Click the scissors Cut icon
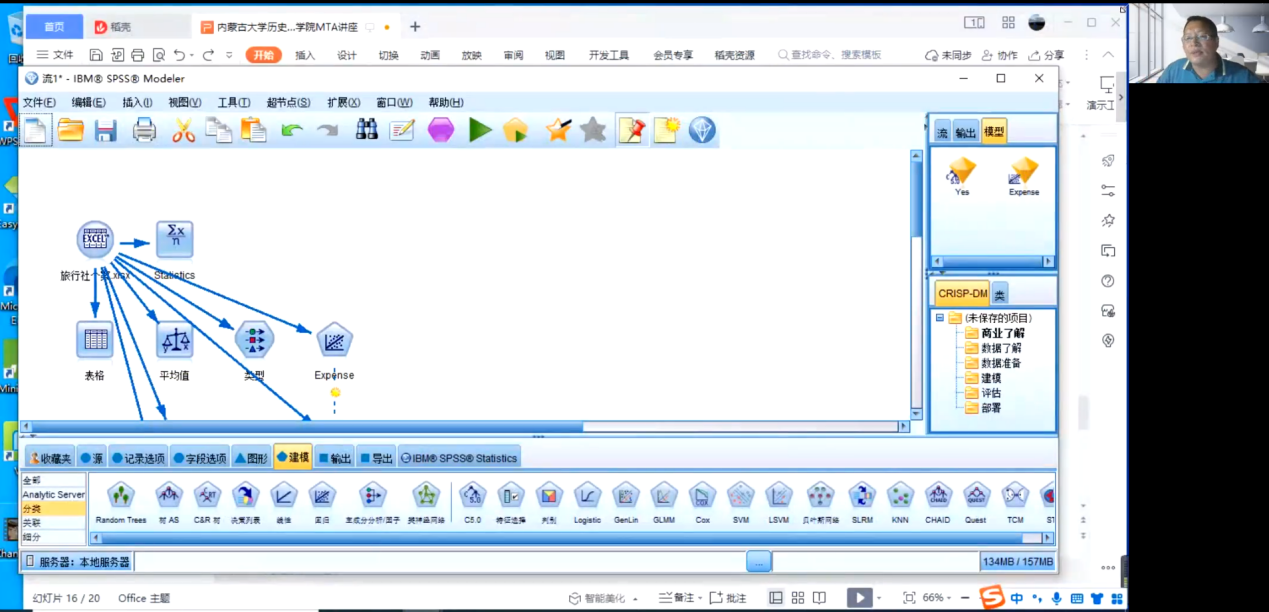Image resolution: width=1269 pixels, height=612 pixels. click(183, 130)
